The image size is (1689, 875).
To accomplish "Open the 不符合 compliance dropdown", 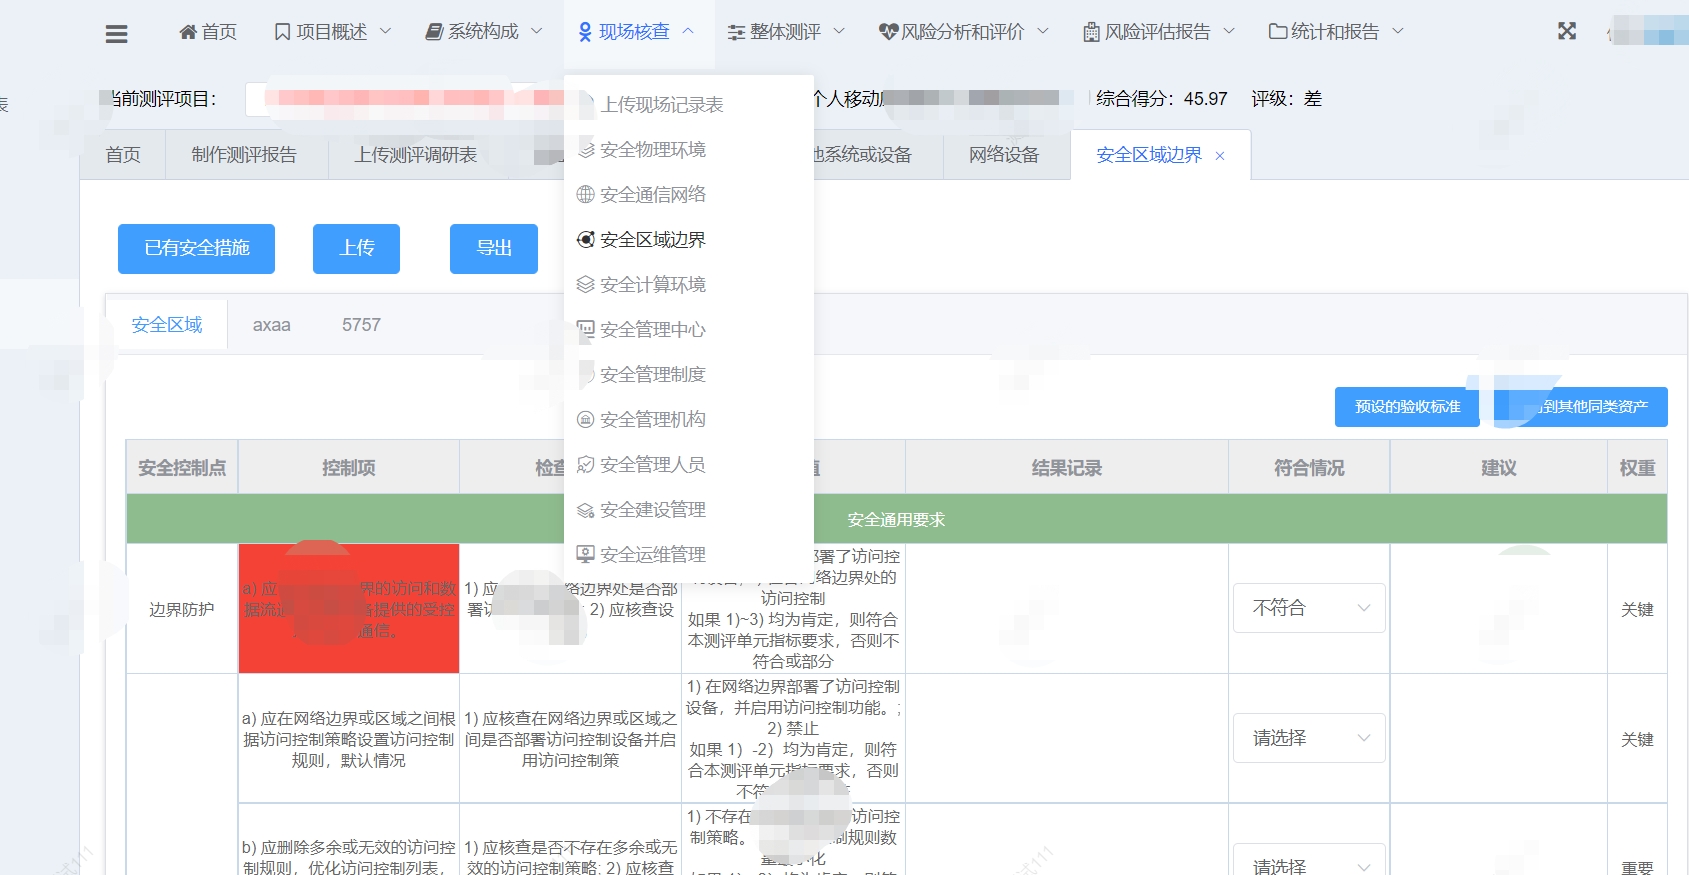I will point(1309,608).
